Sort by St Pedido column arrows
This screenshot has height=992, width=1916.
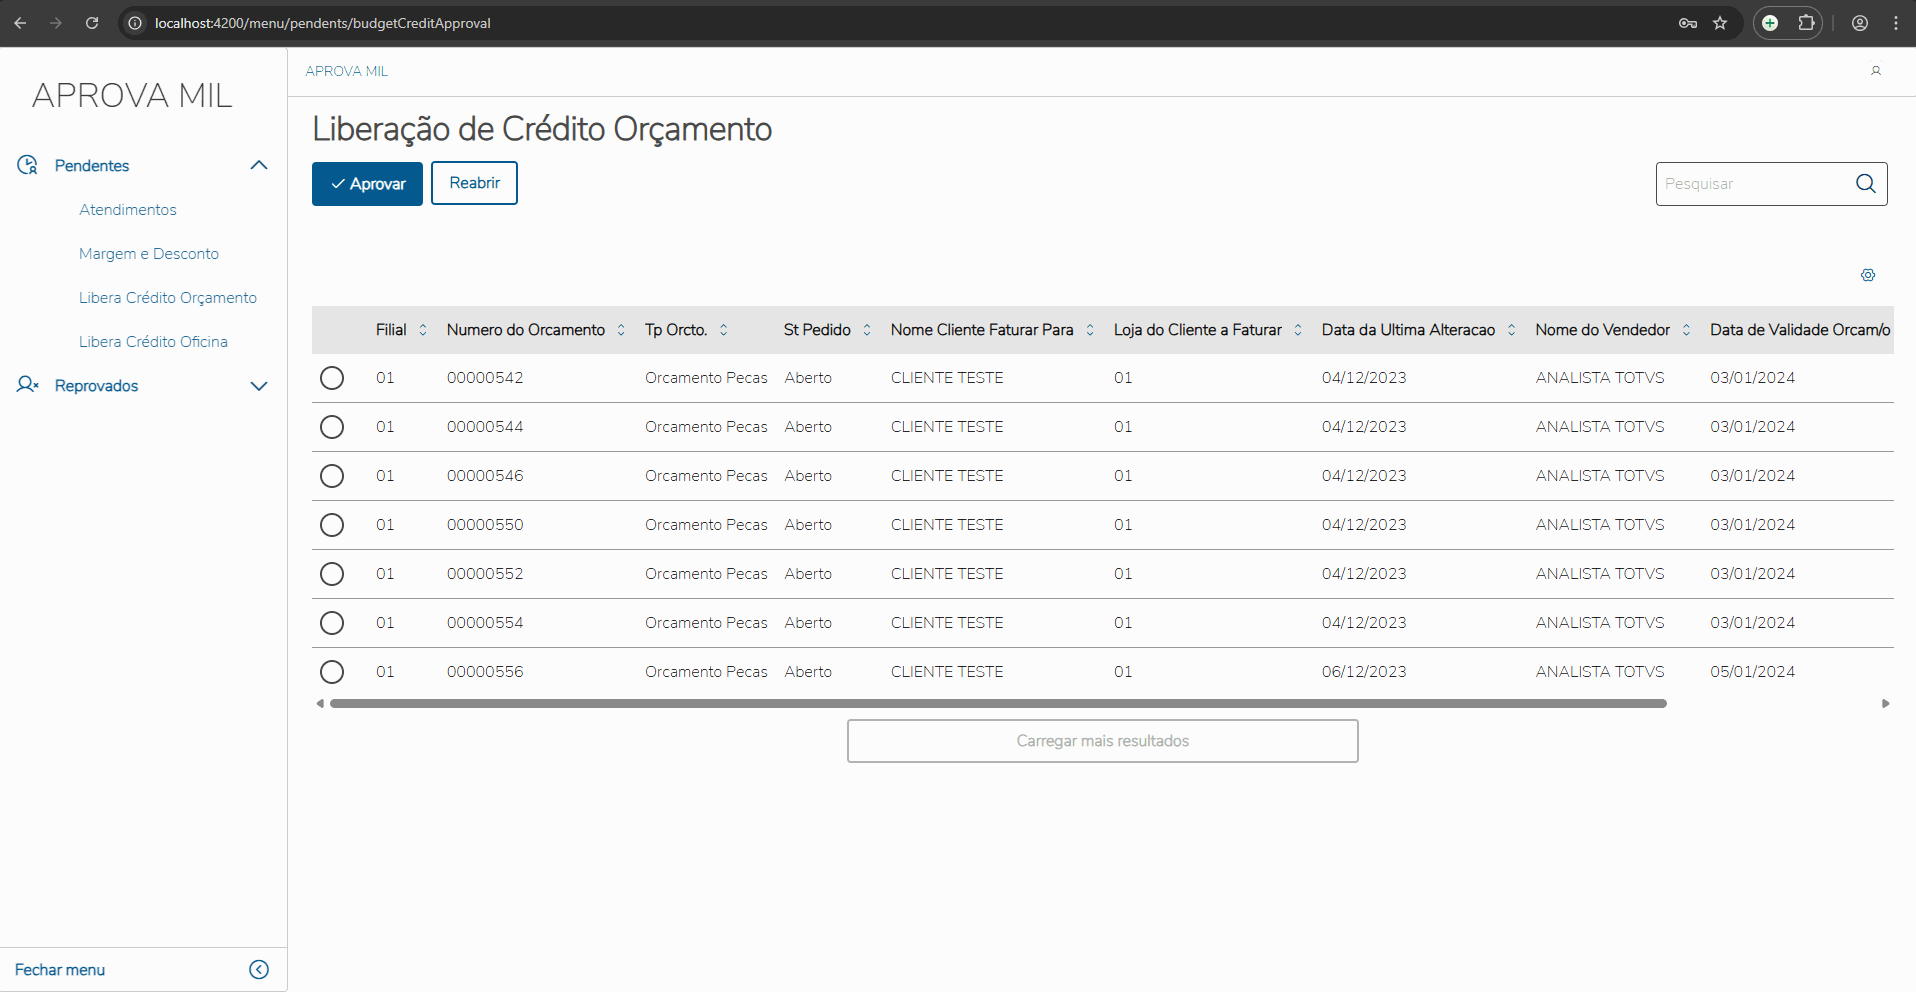click(x=867, y=330)
